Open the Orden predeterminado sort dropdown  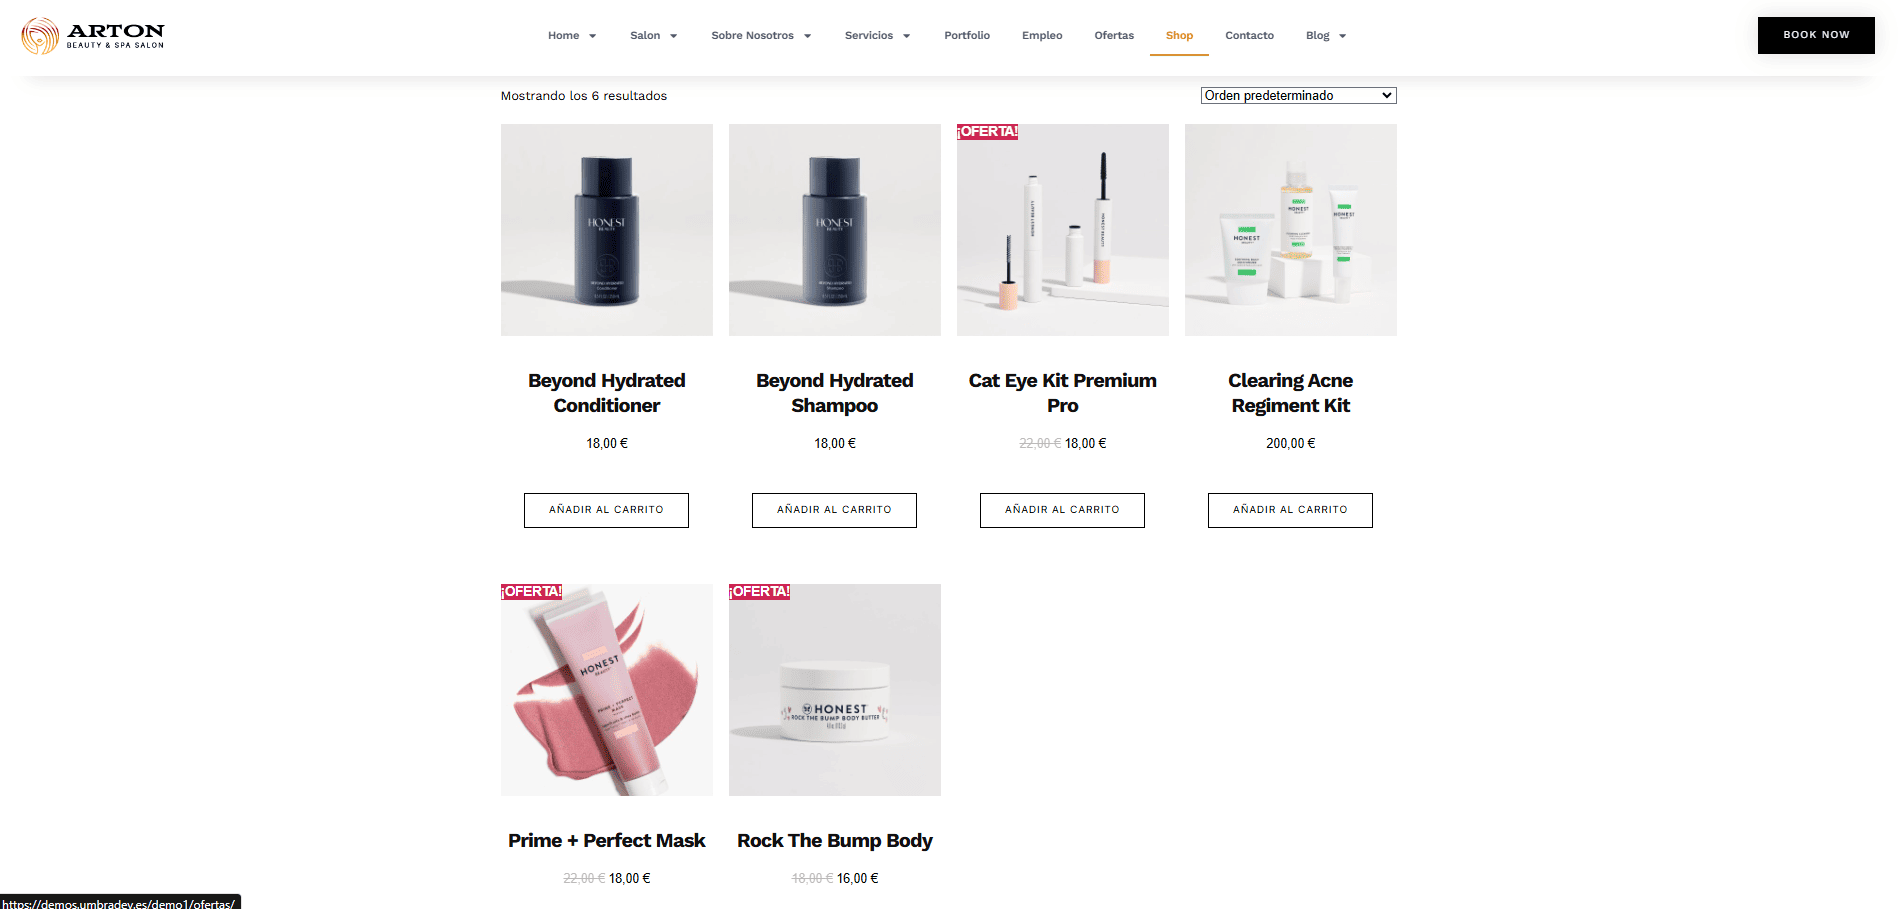click(x=1298, y=96)
